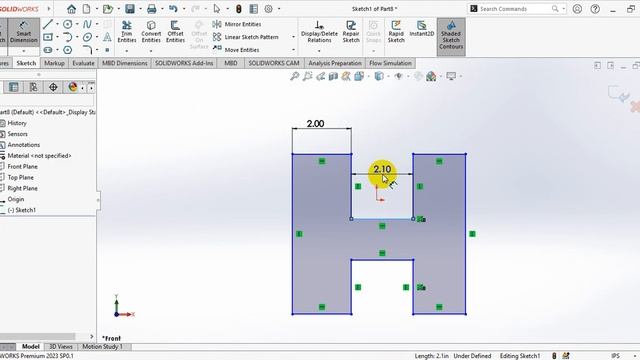The height and width of the screenshot is (360, 640).
Task: Expand the SOLIDWORKS menu flyout arrow
Action: point(49,8)
